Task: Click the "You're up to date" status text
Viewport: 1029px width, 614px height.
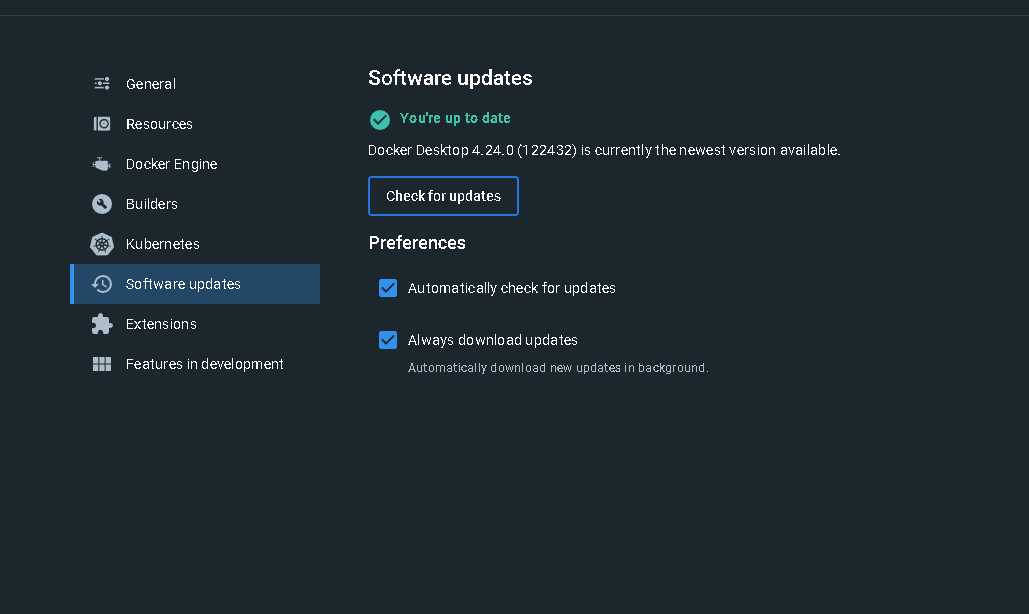Action: (x=455, y=118)
